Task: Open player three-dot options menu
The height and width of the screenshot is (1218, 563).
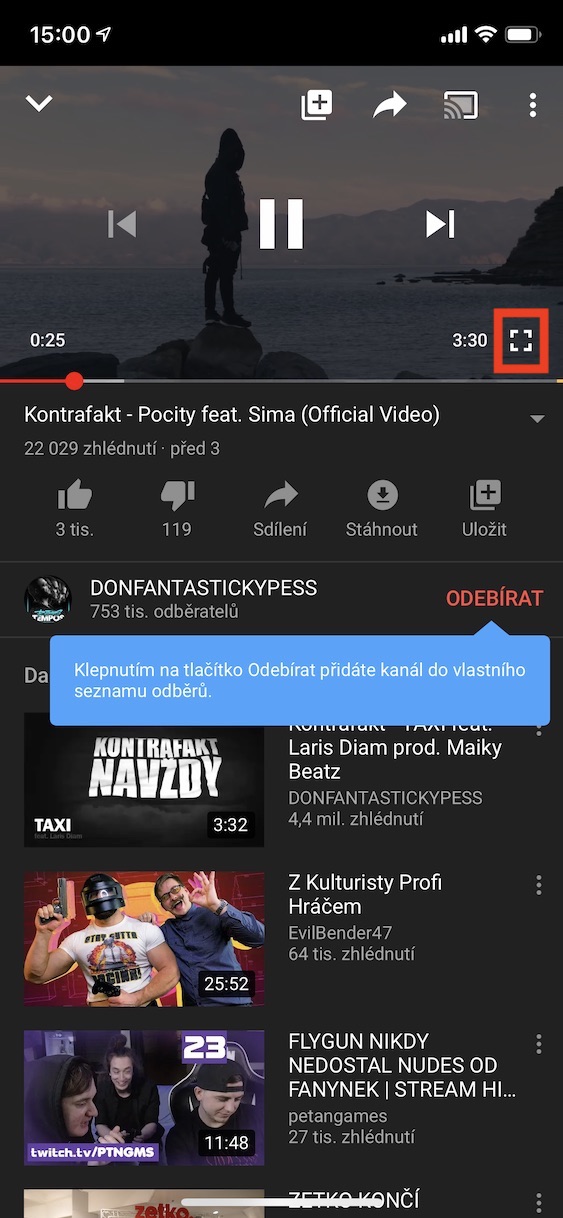Action: 533,105
